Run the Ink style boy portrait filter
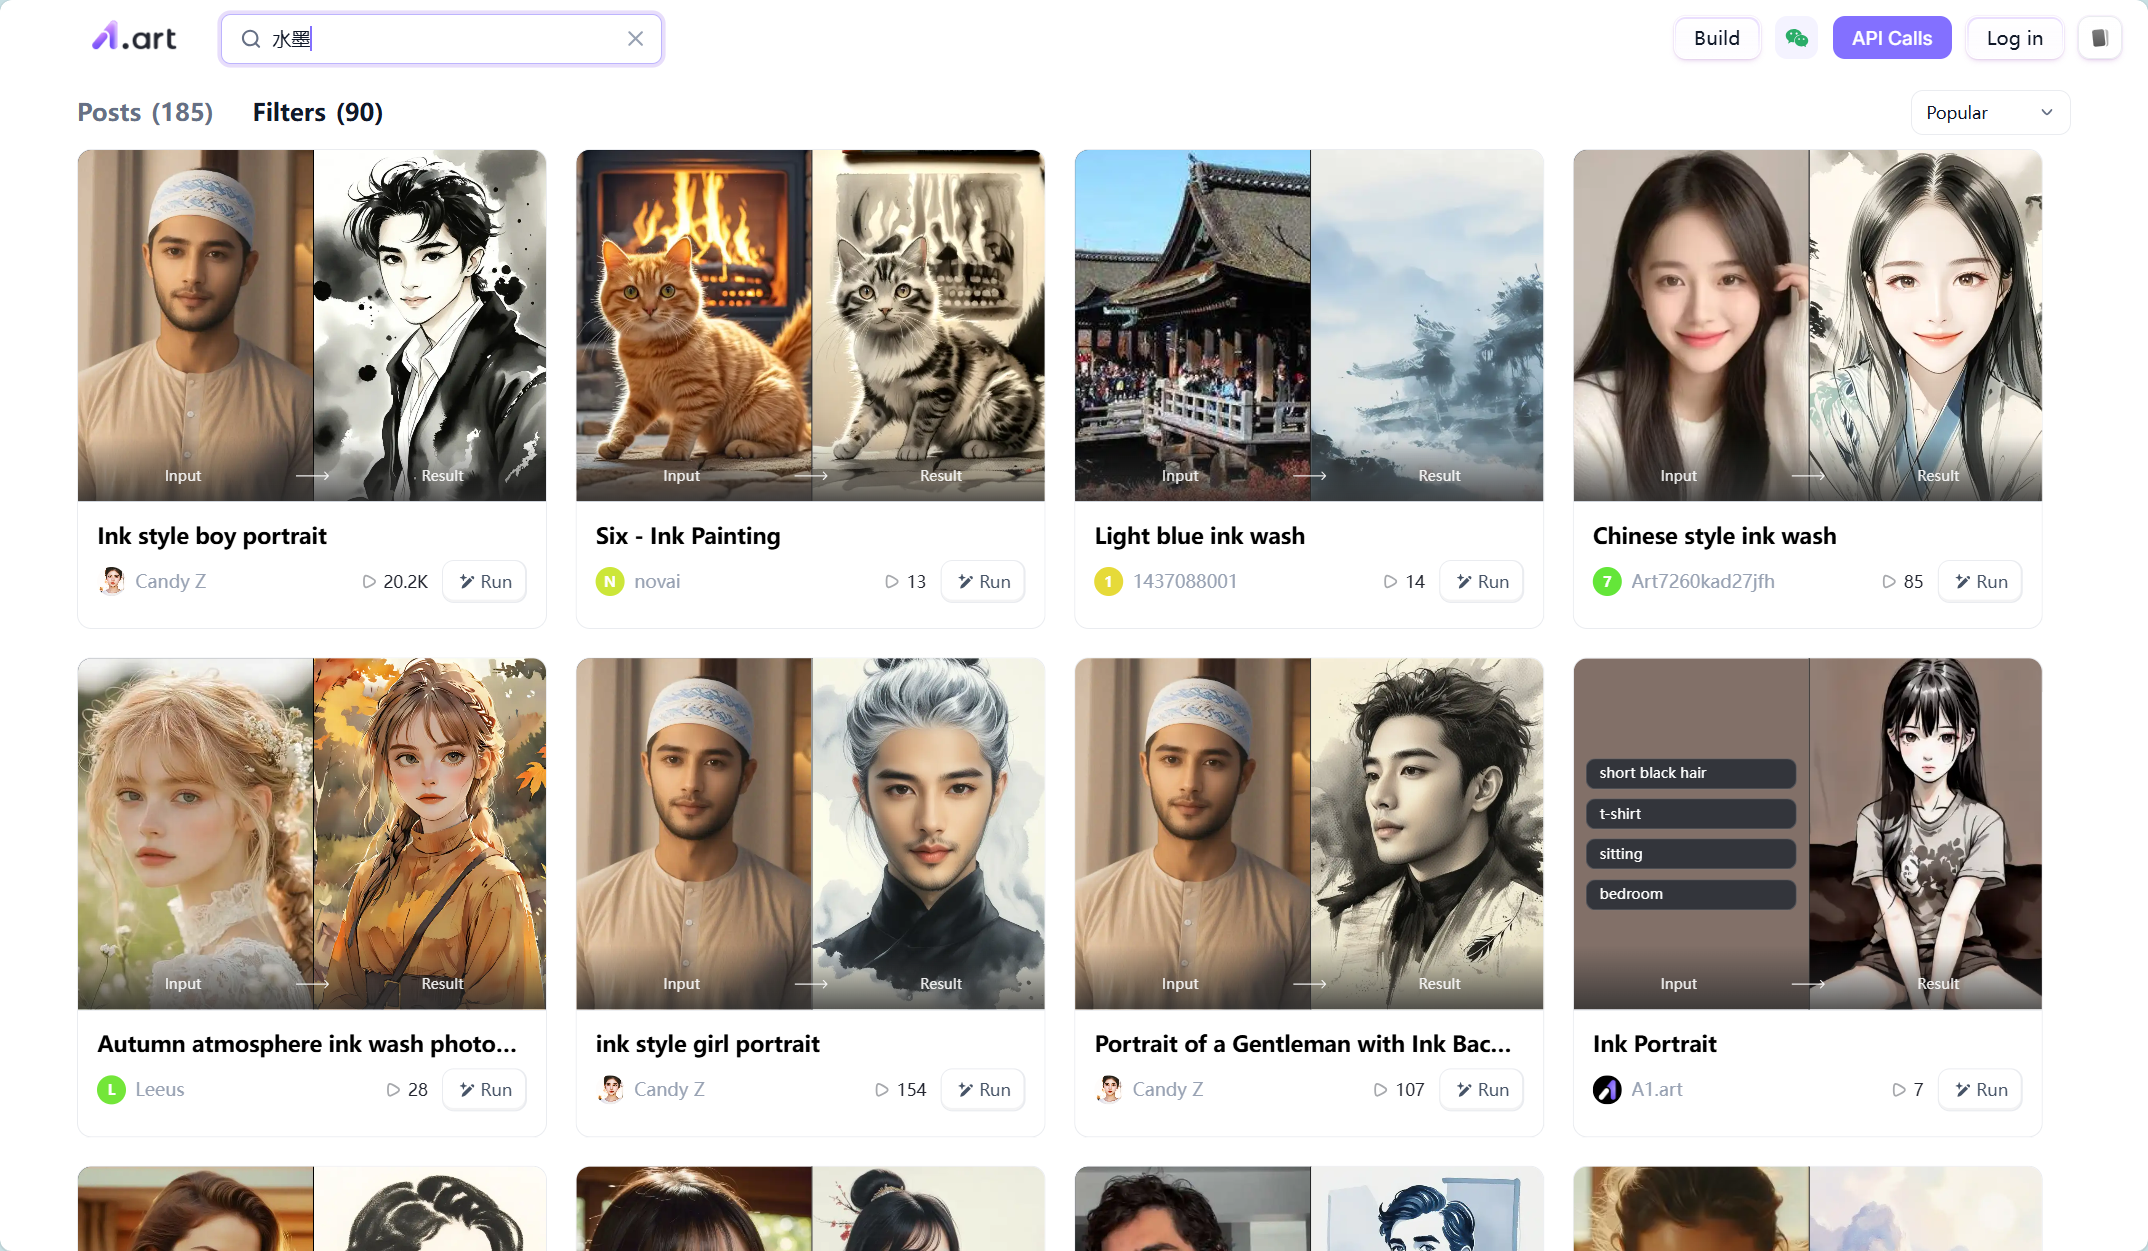This screenshot has height=1251, width=2148. coord(485,581)
